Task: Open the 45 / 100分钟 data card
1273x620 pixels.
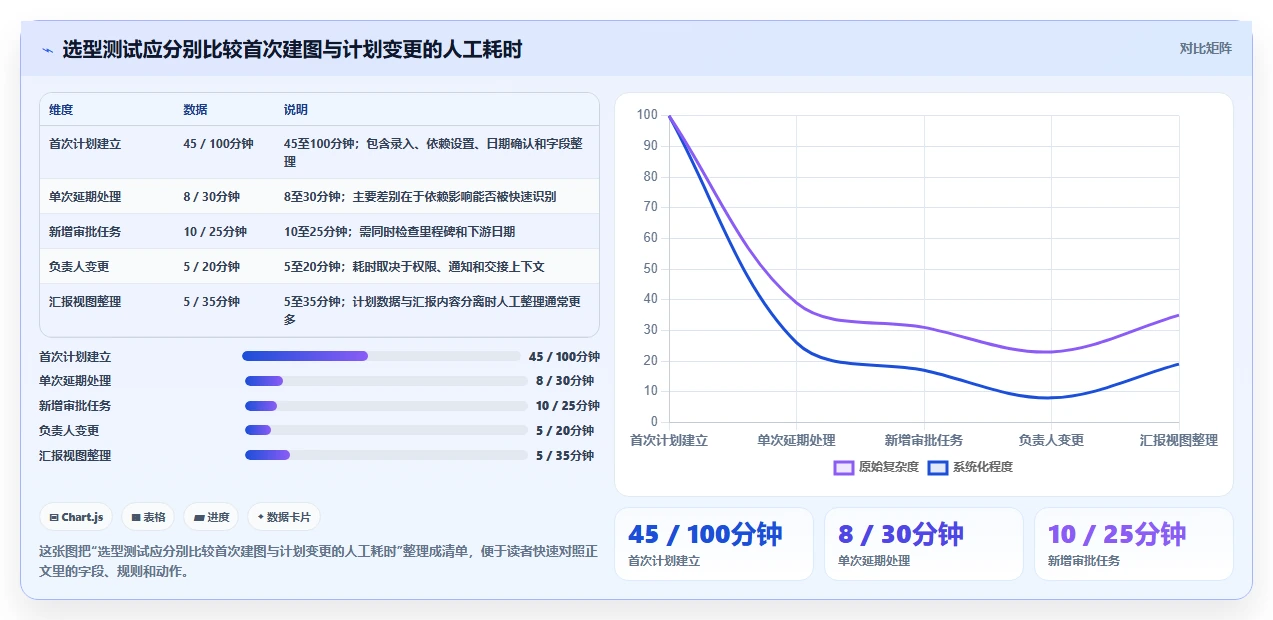Action: tap(713, 544)
